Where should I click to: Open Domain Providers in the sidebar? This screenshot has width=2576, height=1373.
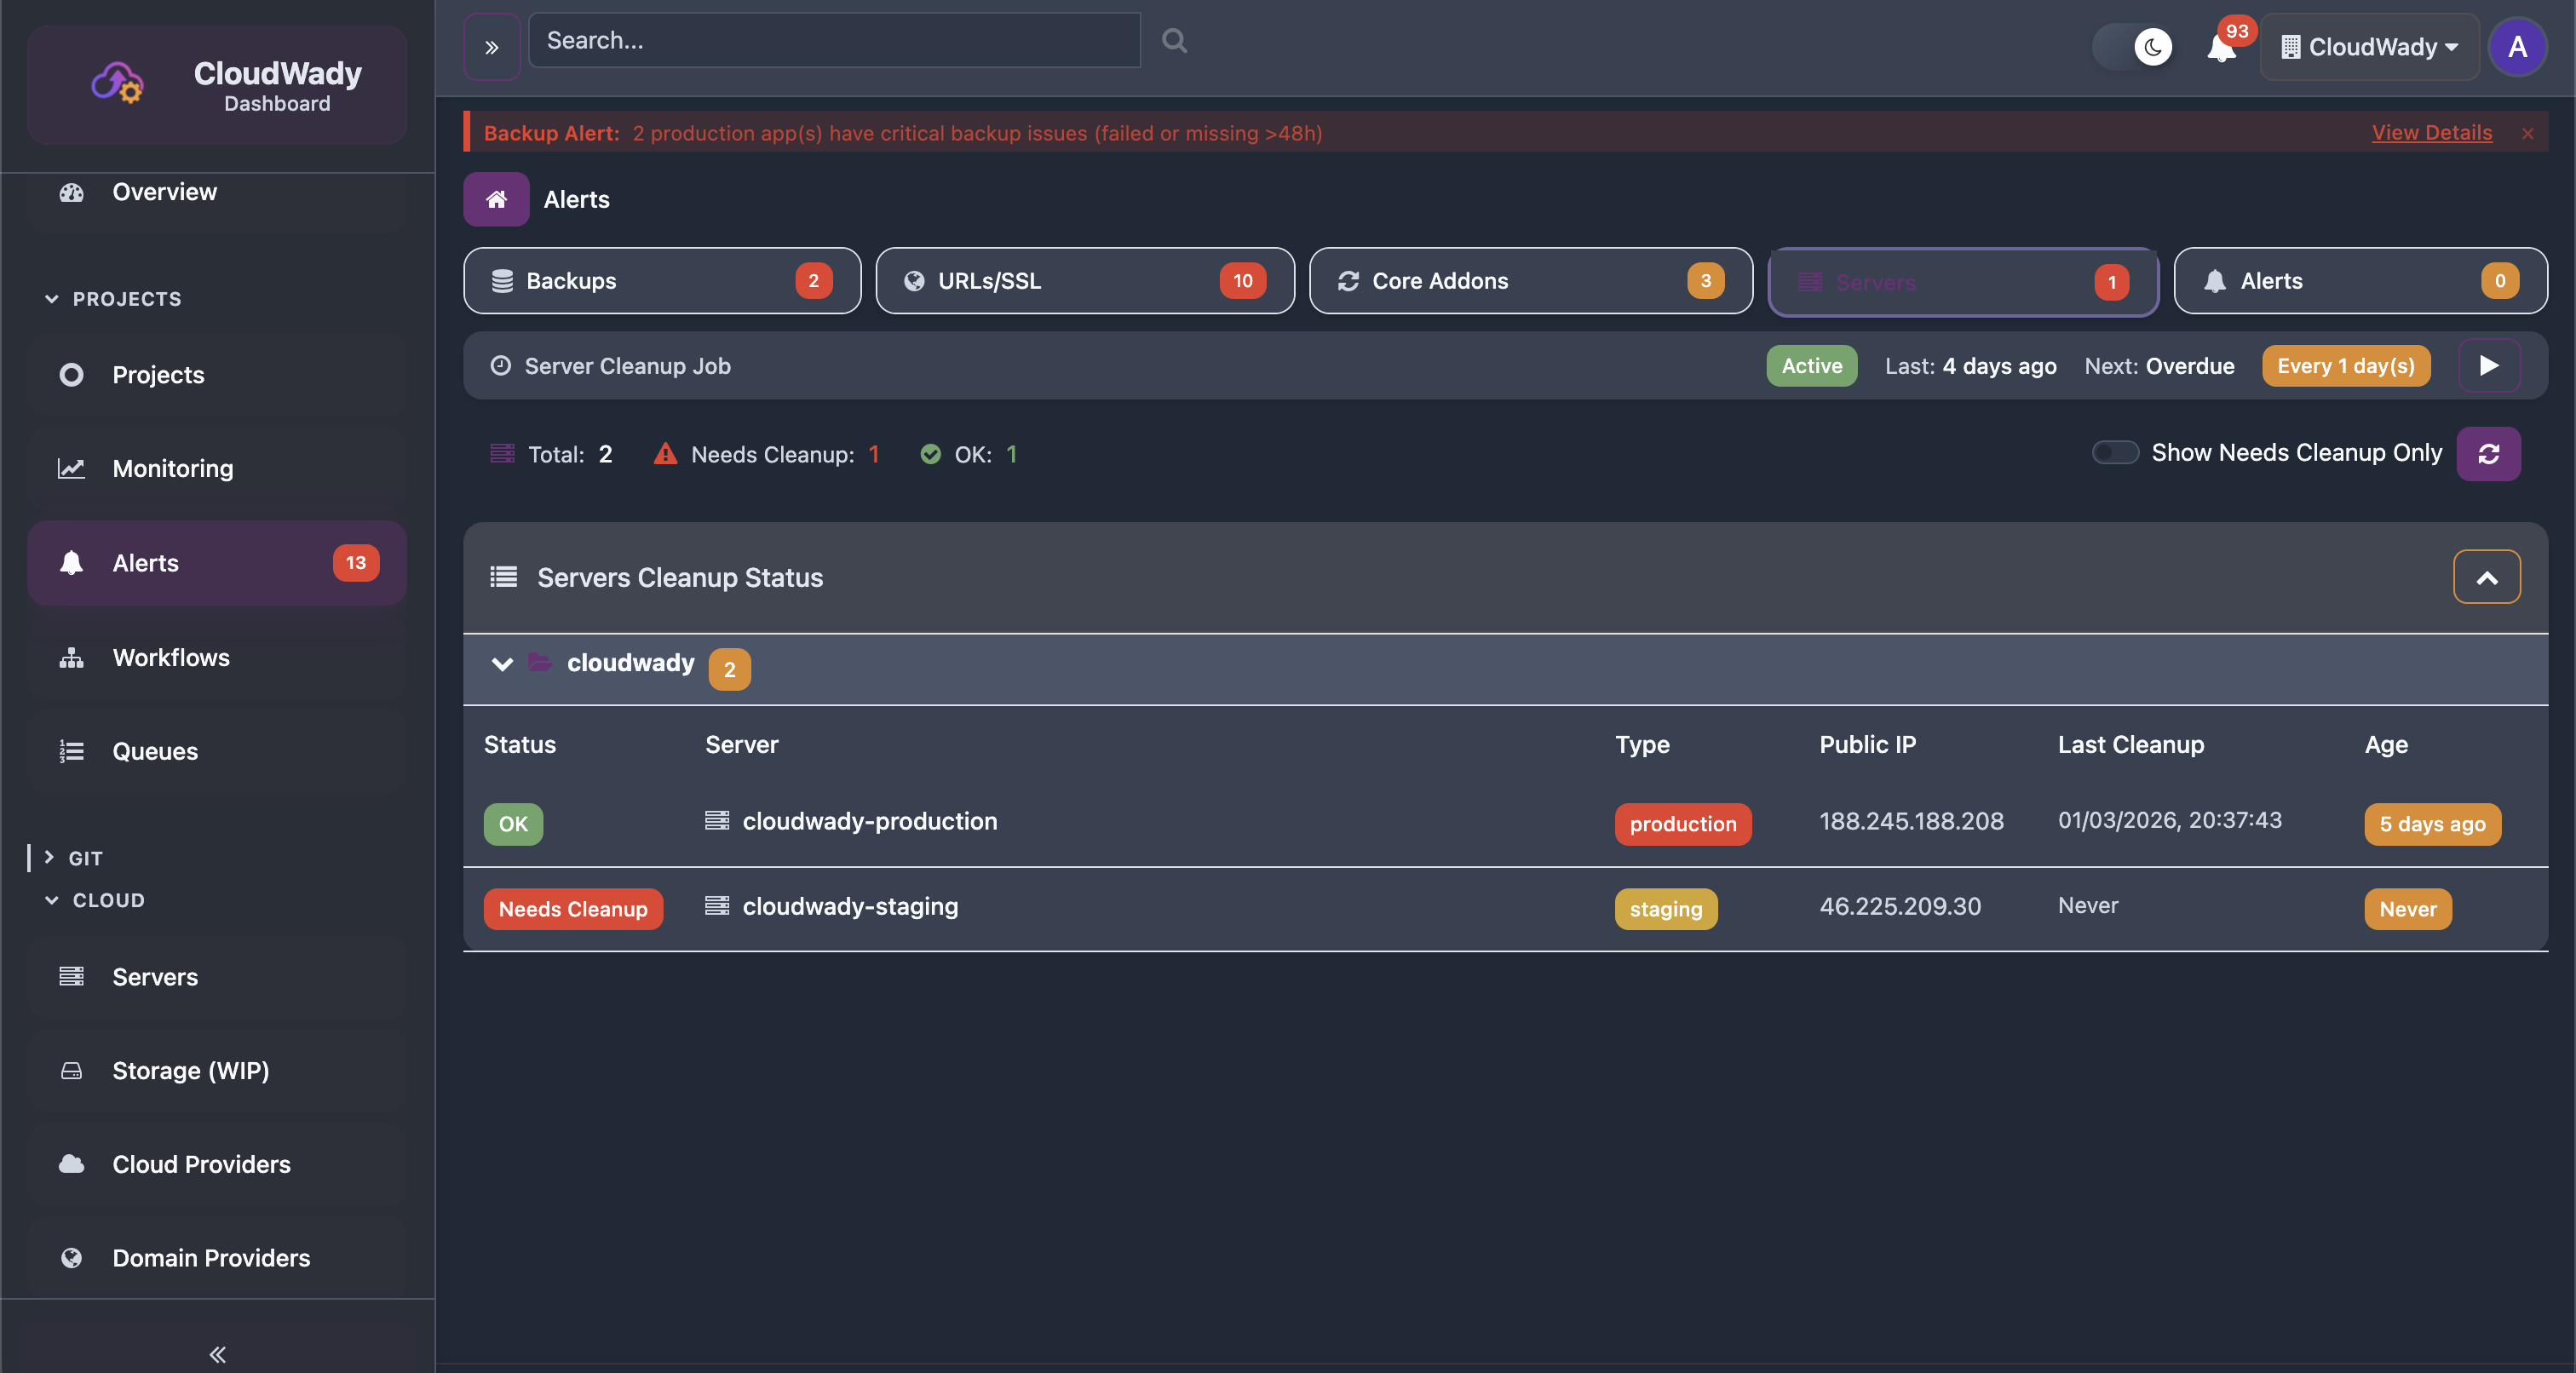(211, 1258)
